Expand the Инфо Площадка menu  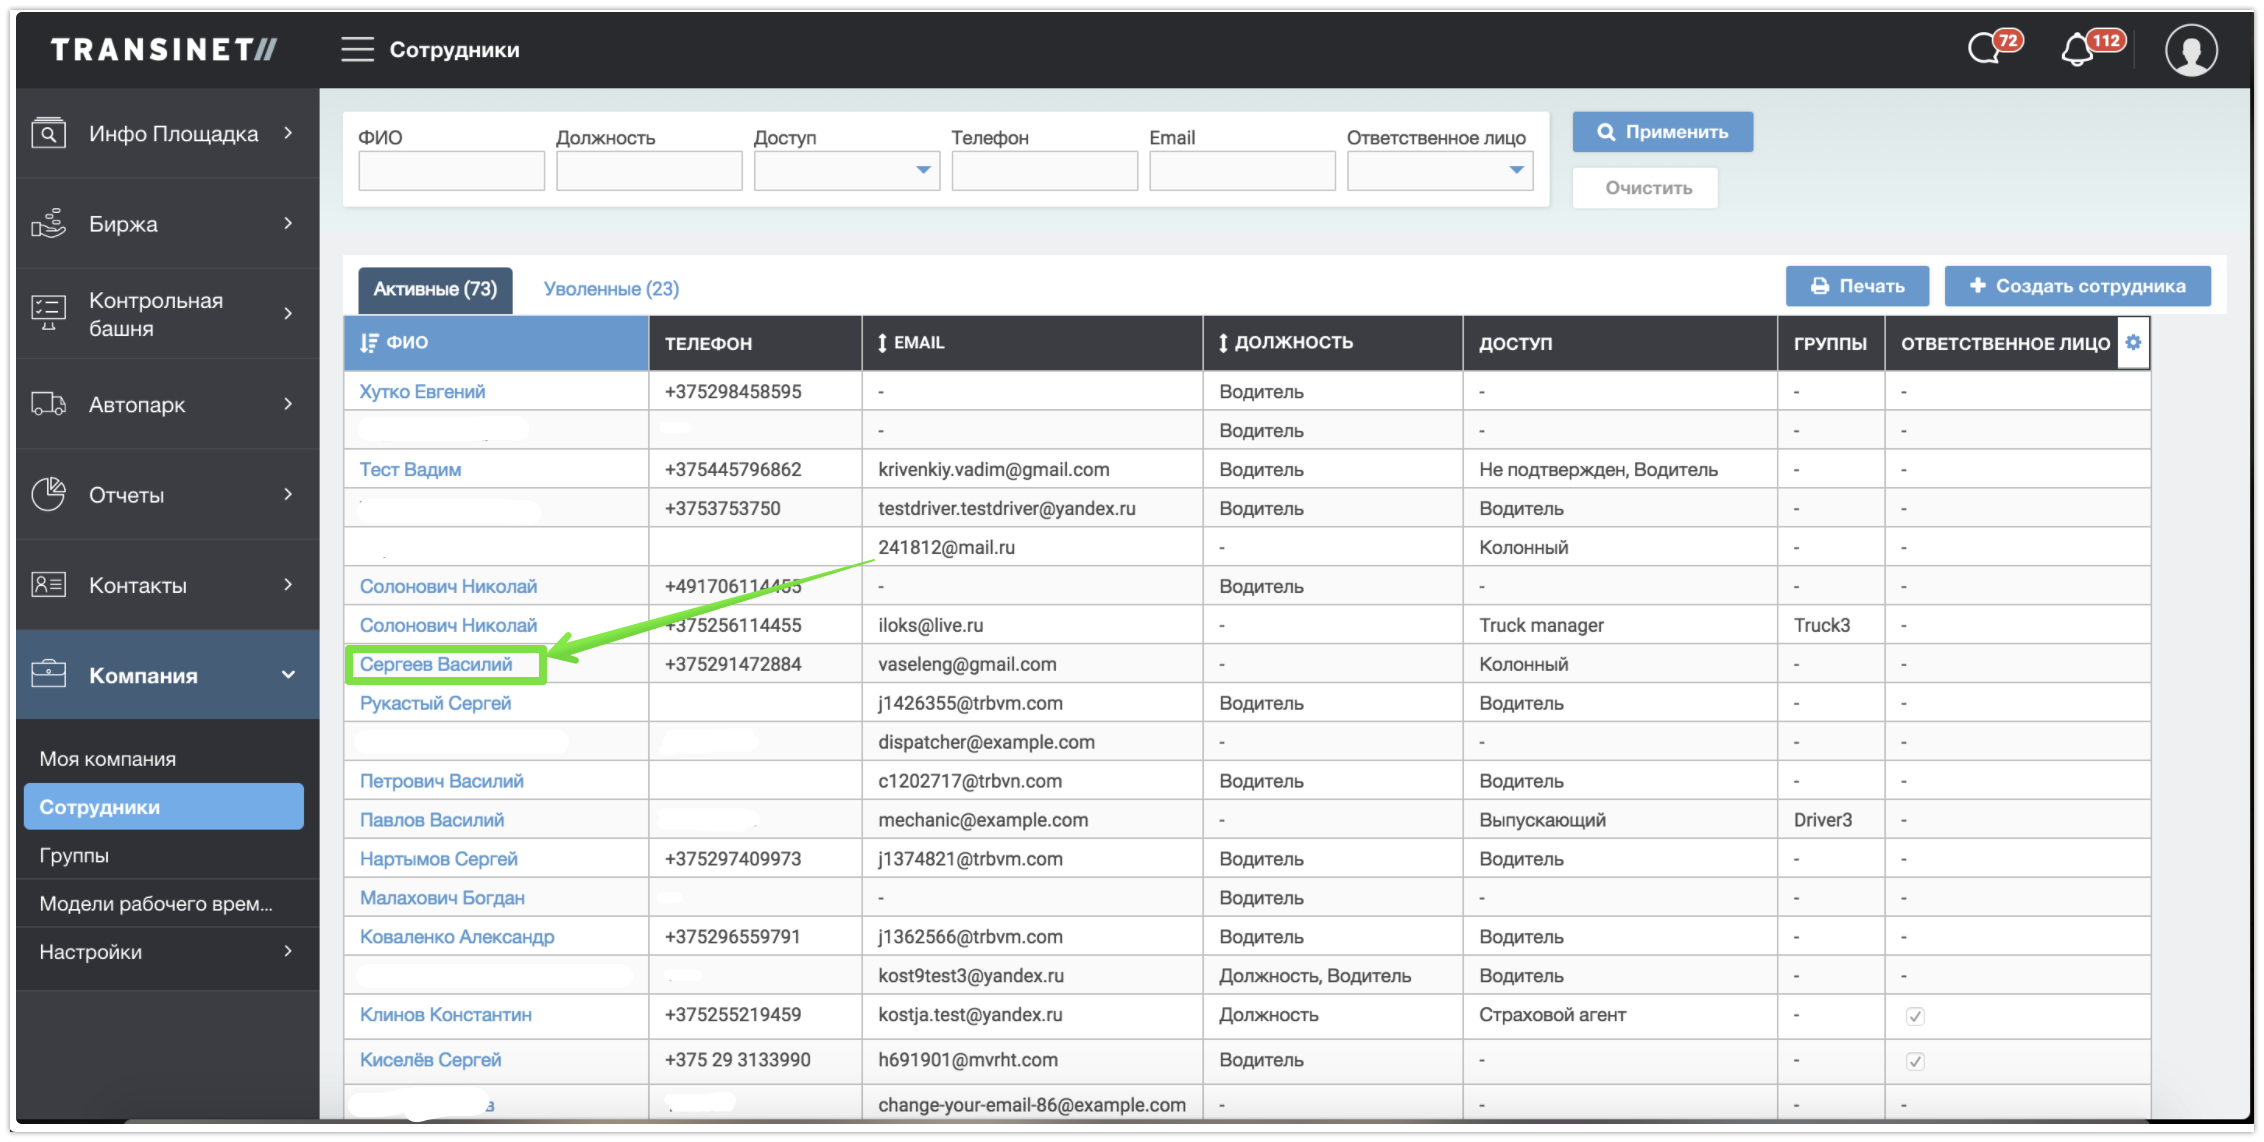click(288, 133)
